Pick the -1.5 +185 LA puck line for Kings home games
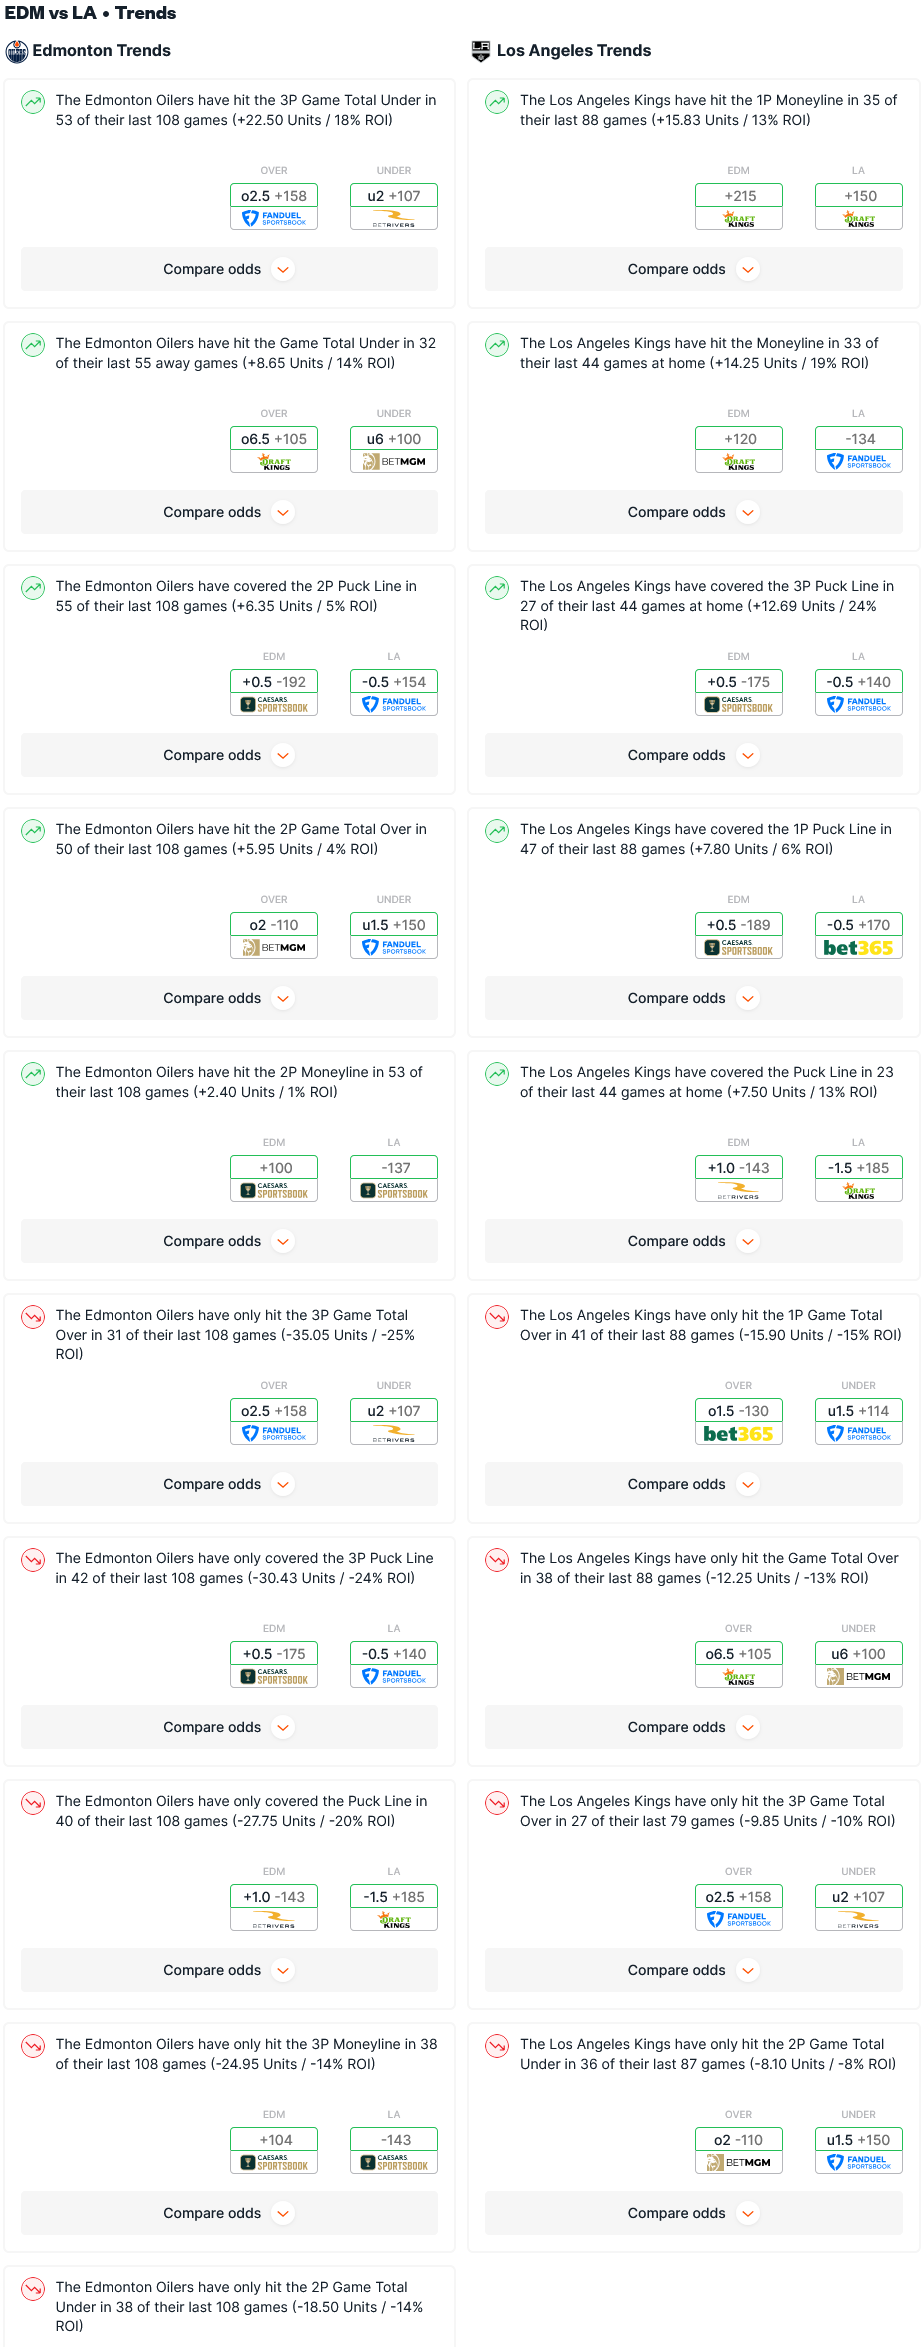Screen dimensions: 924x2347 858,1168
